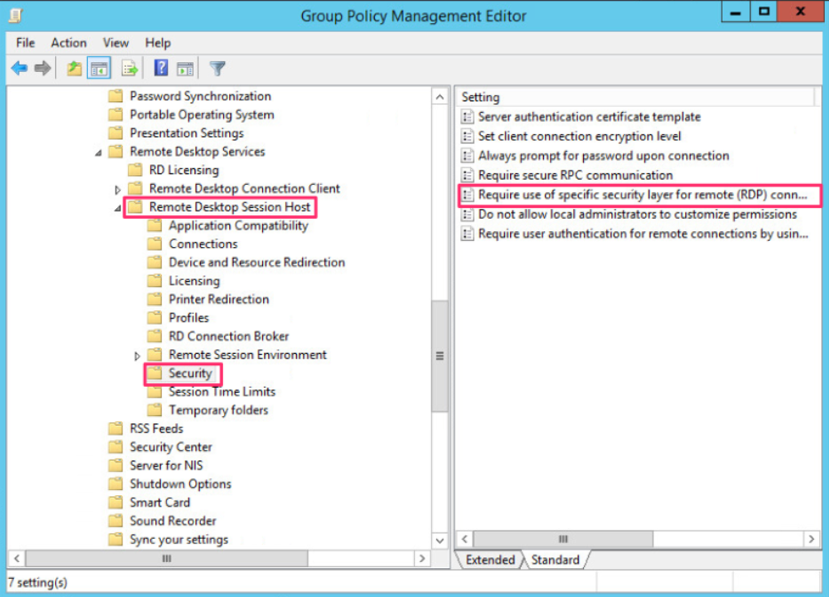Screen dimensions: 829x597
Task: Collapse the Remote Desktop Services node
Action: 98,153
